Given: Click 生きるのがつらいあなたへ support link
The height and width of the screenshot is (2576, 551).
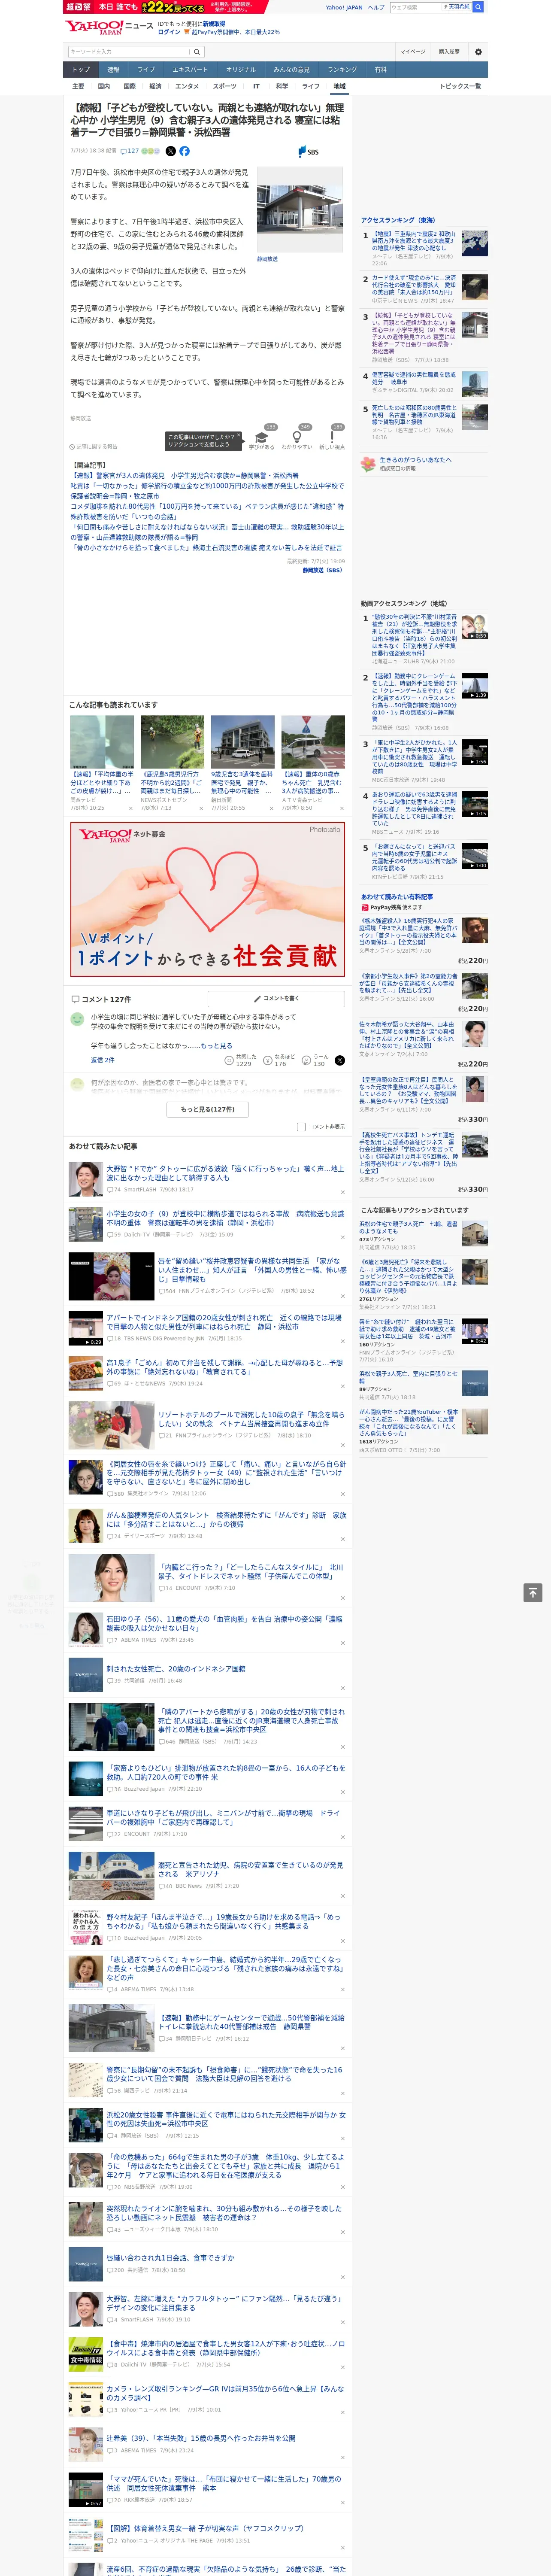Looking at the screenshot, I should click(x=414, y=460).
